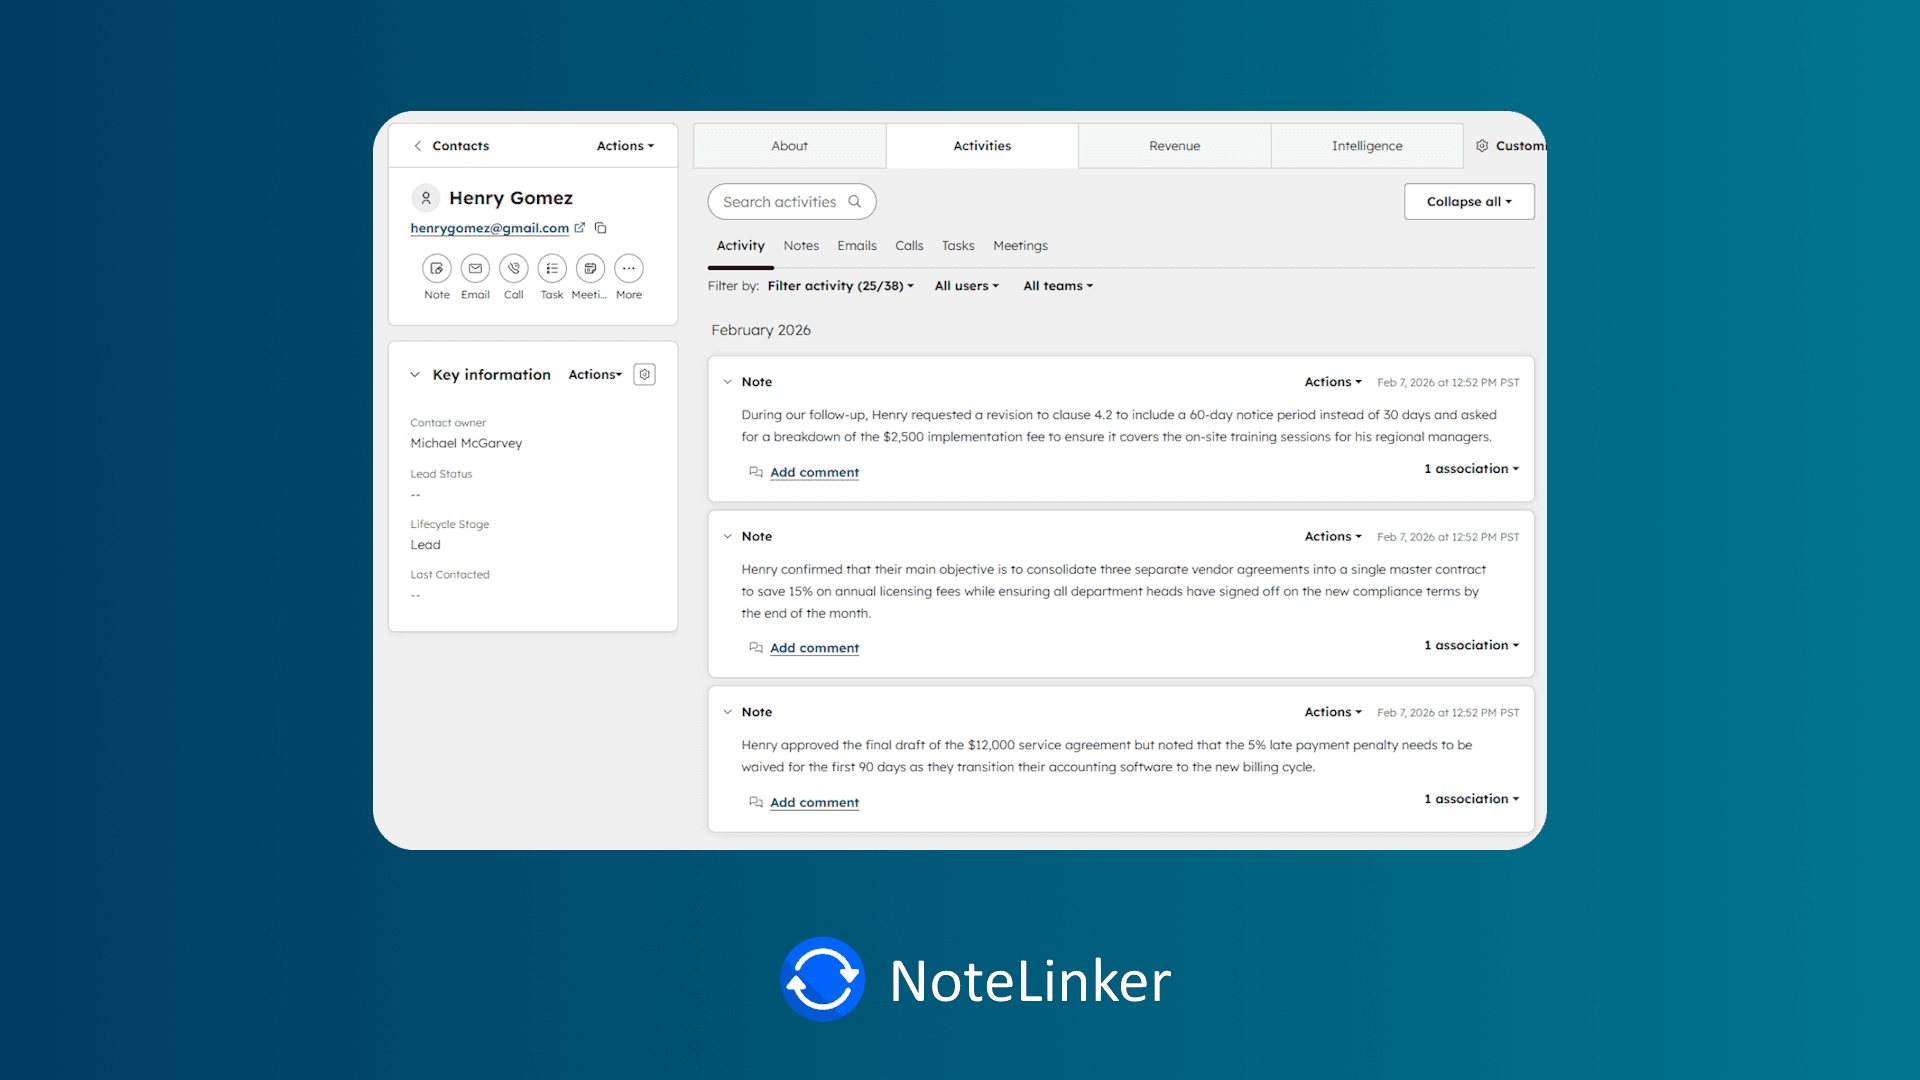Start a Call using the phone icon
Viewport: 1920px width, 1080px height.
coord(513,268)
